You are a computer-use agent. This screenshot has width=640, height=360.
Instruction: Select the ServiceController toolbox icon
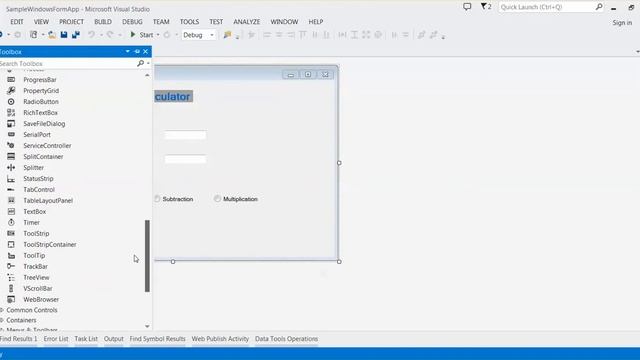(x=11, y=146)
